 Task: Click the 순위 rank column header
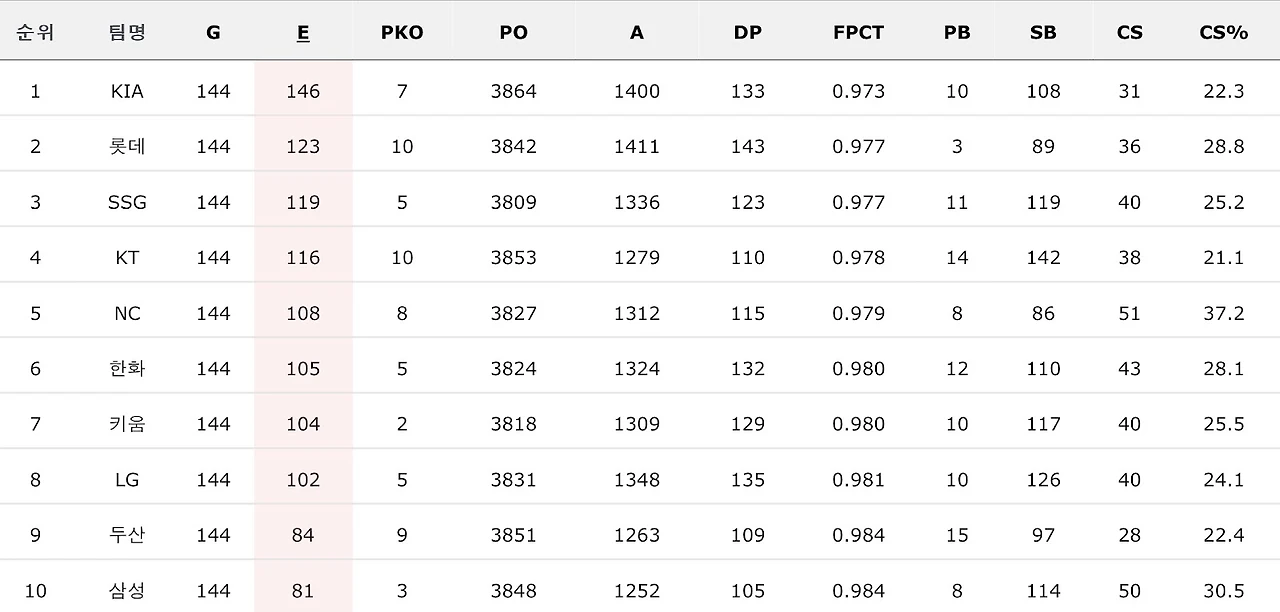point(35,32)
